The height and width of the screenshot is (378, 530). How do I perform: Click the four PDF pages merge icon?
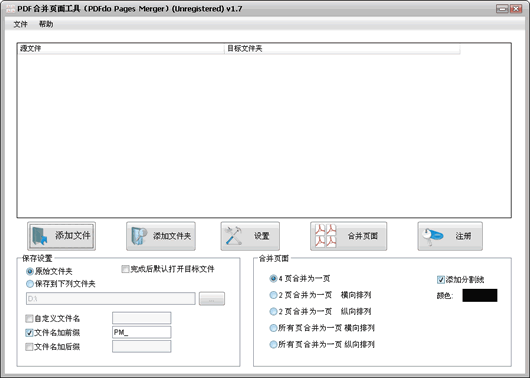[x=326, y=236]
